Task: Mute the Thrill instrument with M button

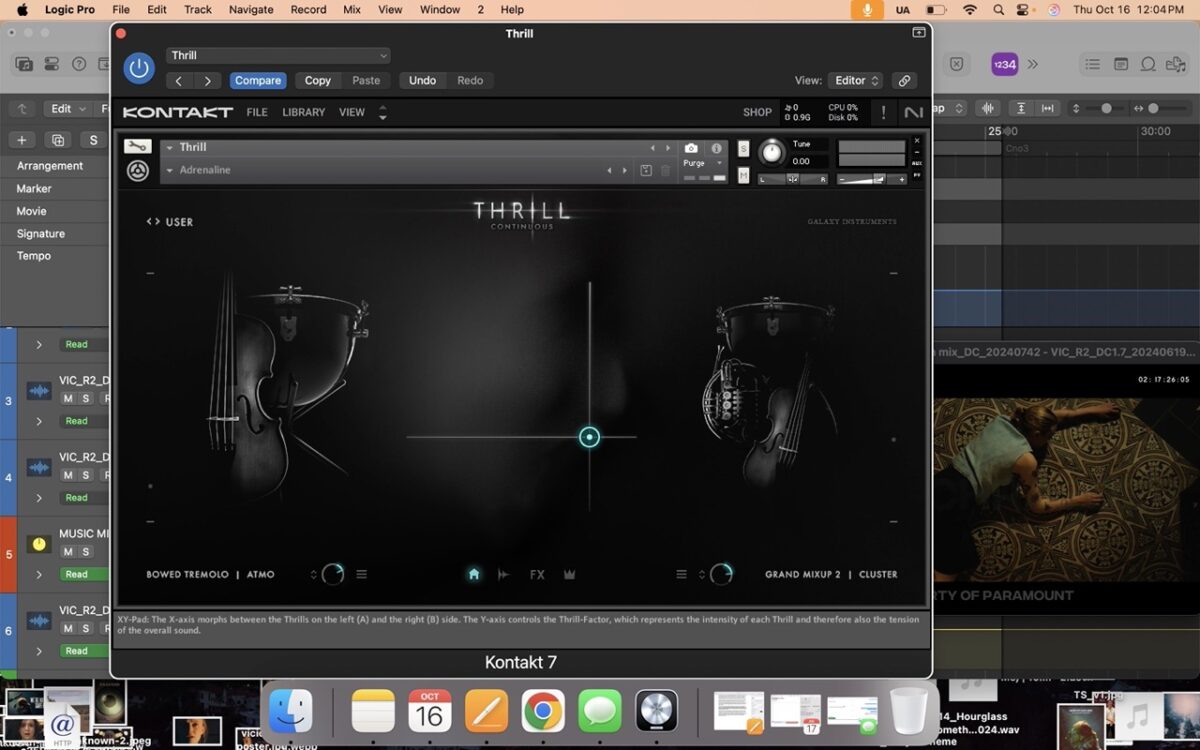Action: pos(743,175)
